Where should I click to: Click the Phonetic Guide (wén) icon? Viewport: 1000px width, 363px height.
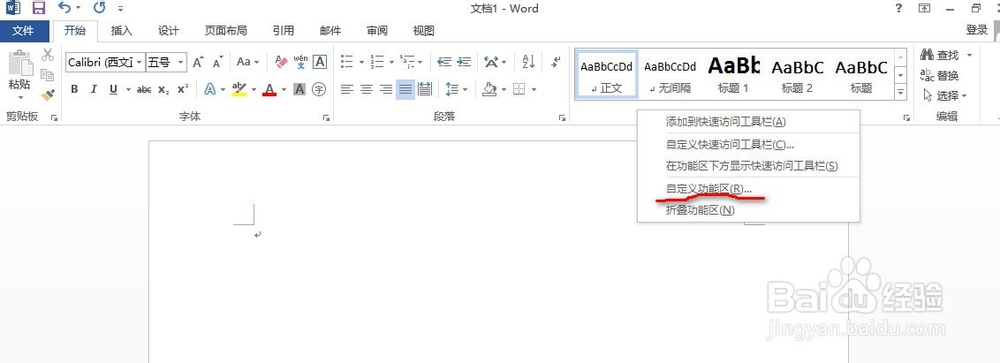tap(300, 62)
